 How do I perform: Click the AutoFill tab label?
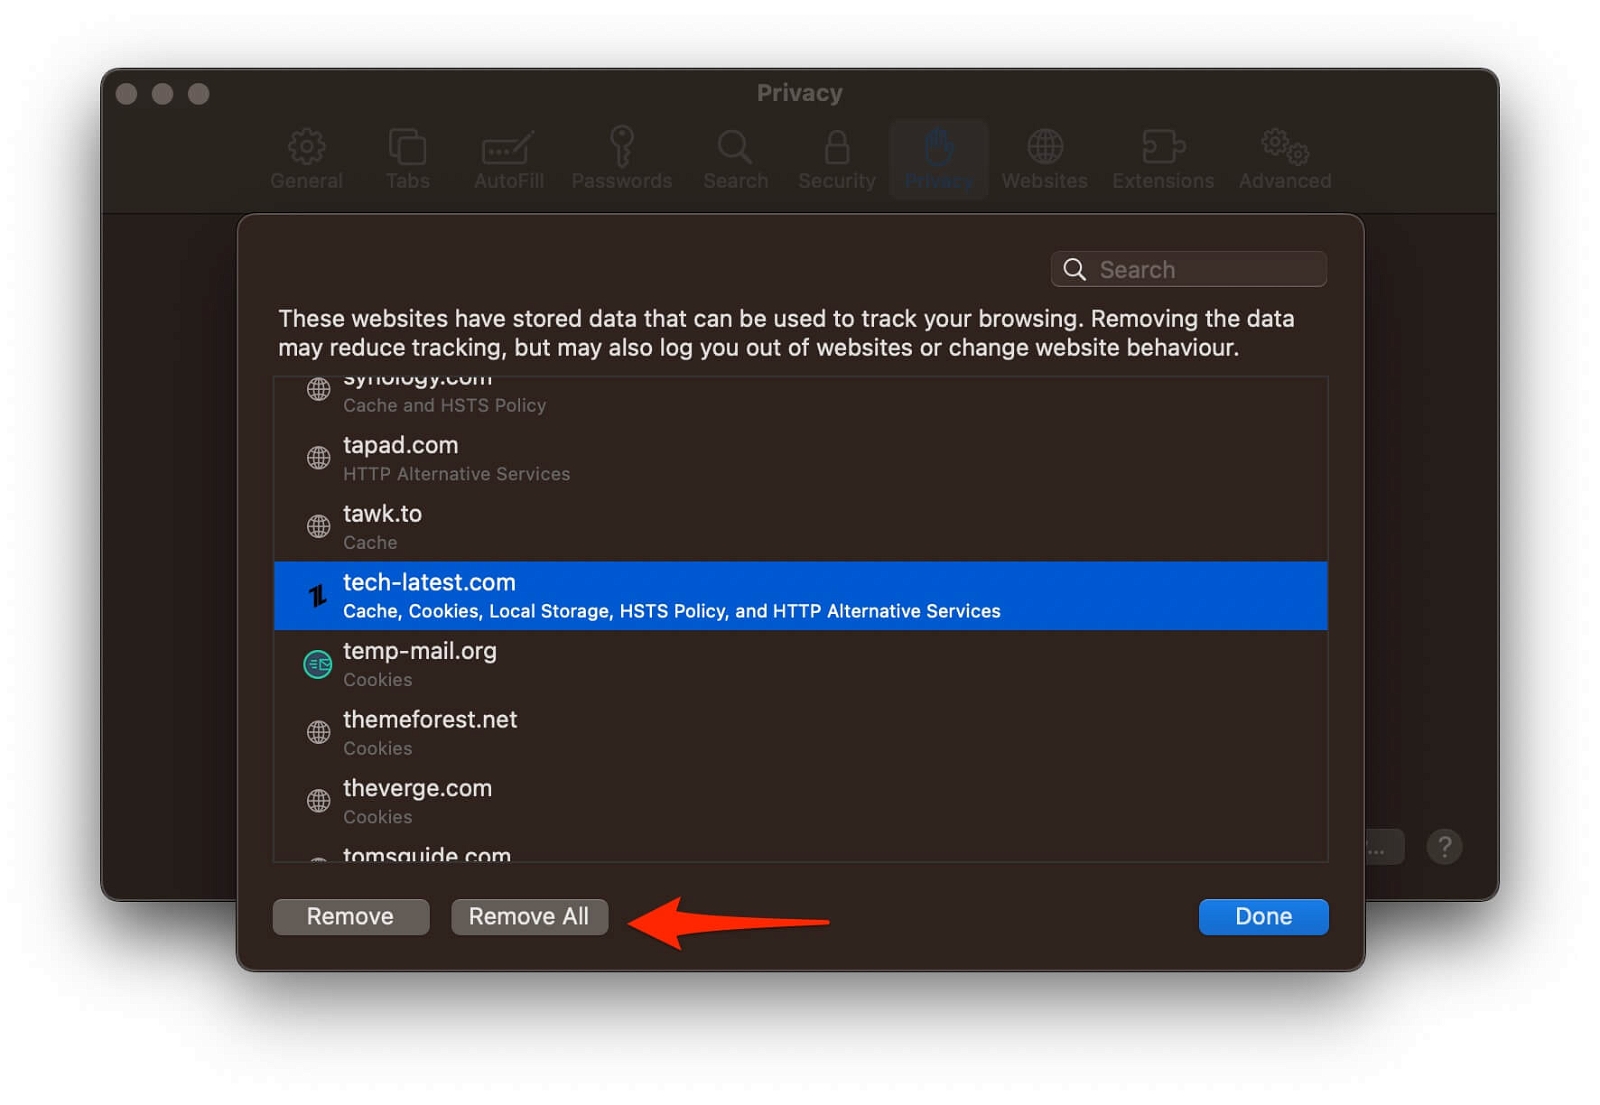(509, 181)
